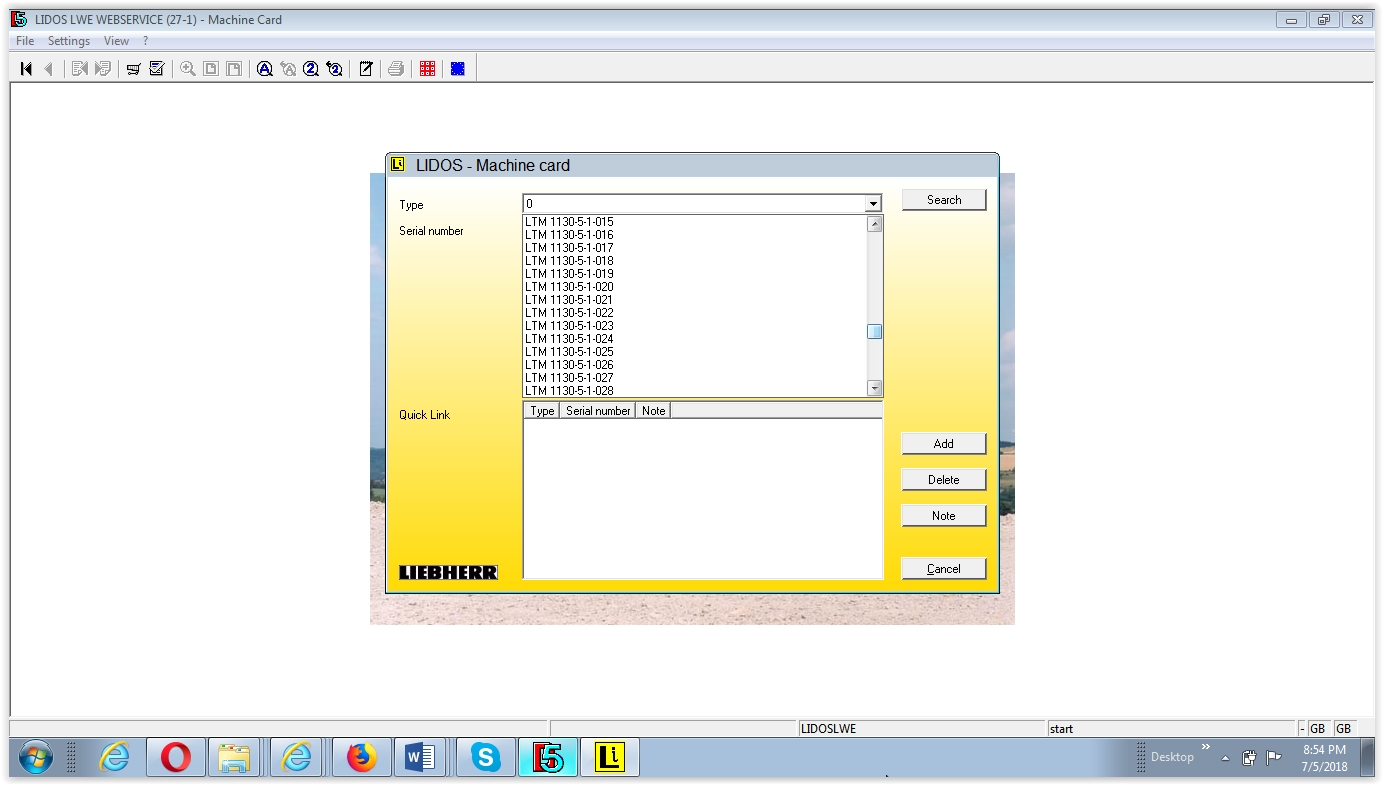Viewport: 1383px width, 785px height.
Task: Click the magnifier 2 search icon
Action: click(x=311, y=69)
